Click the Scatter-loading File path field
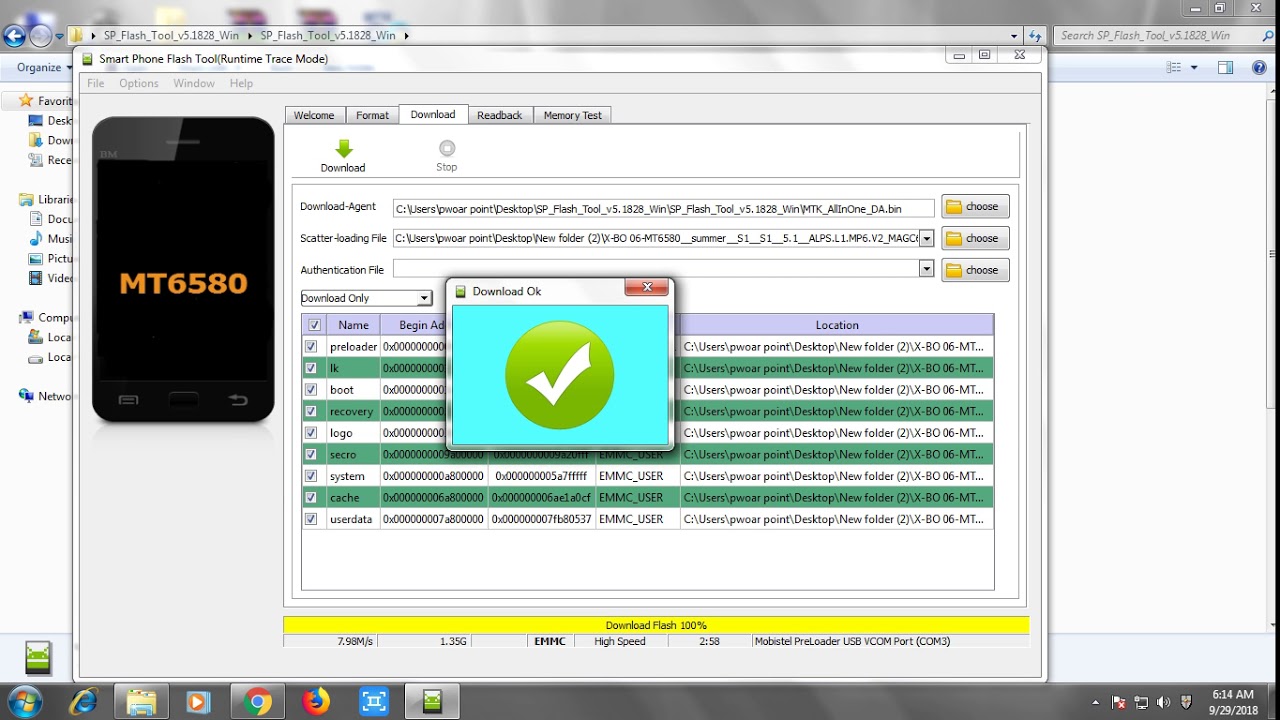Image resolution: width=1280 pixels, height=720 pixels. (x=656, y=238)
